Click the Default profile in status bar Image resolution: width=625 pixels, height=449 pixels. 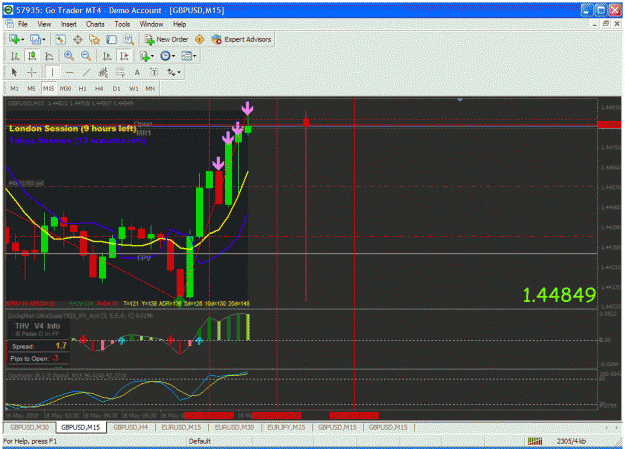199,441
